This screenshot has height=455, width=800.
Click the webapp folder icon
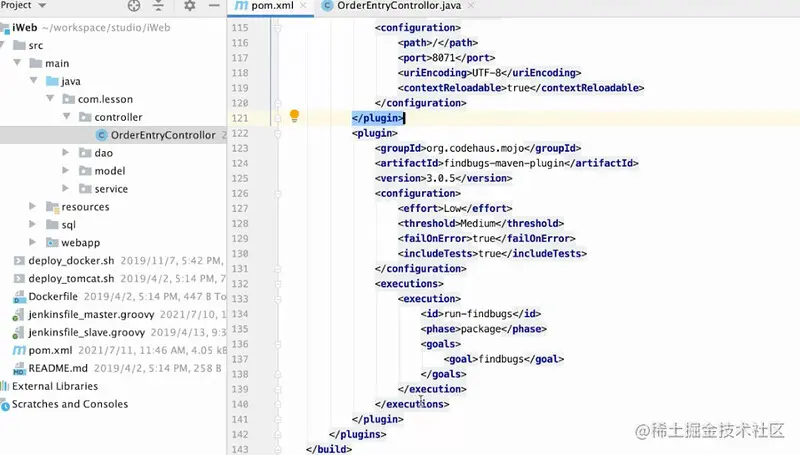pyautogui.click(x=52, y=242)
